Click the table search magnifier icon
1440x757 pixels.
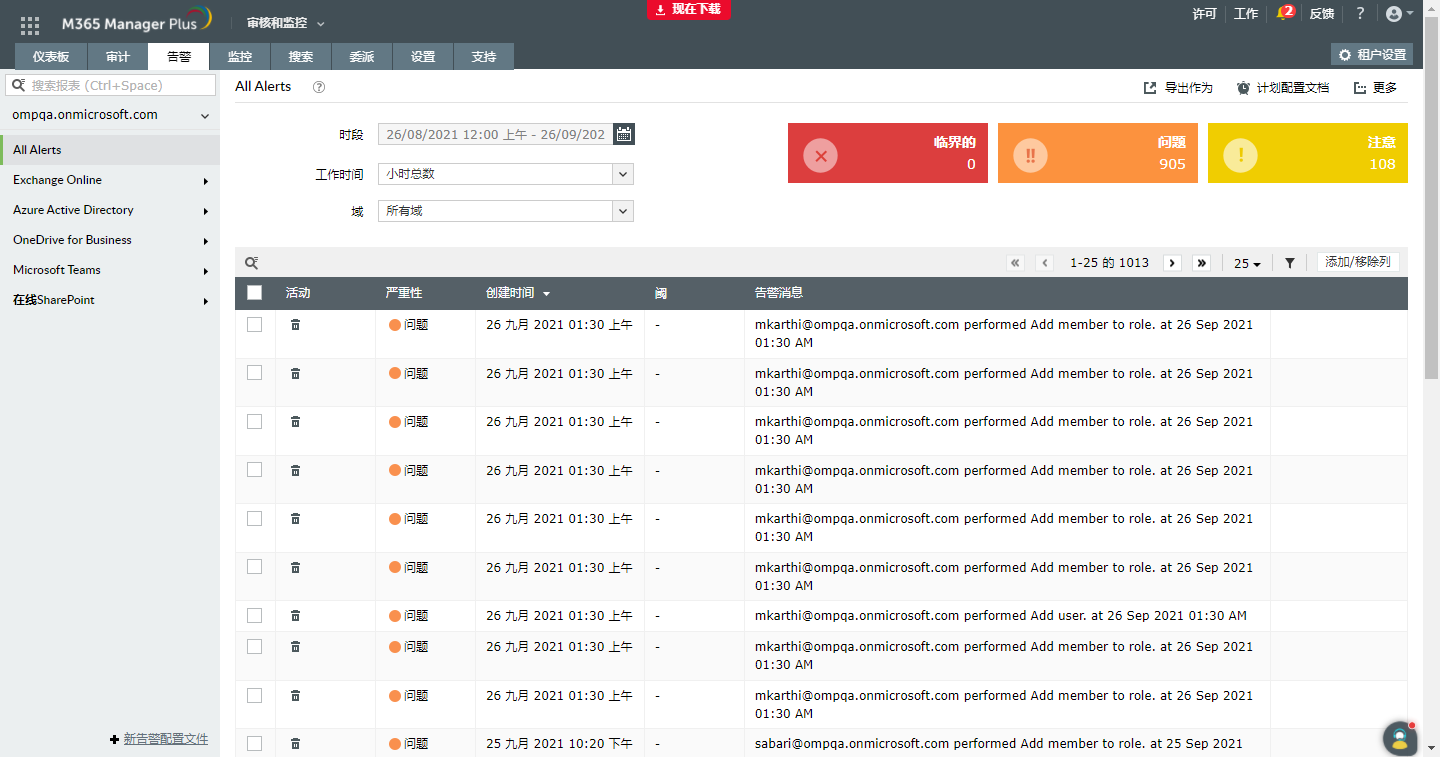click(252, 263)
